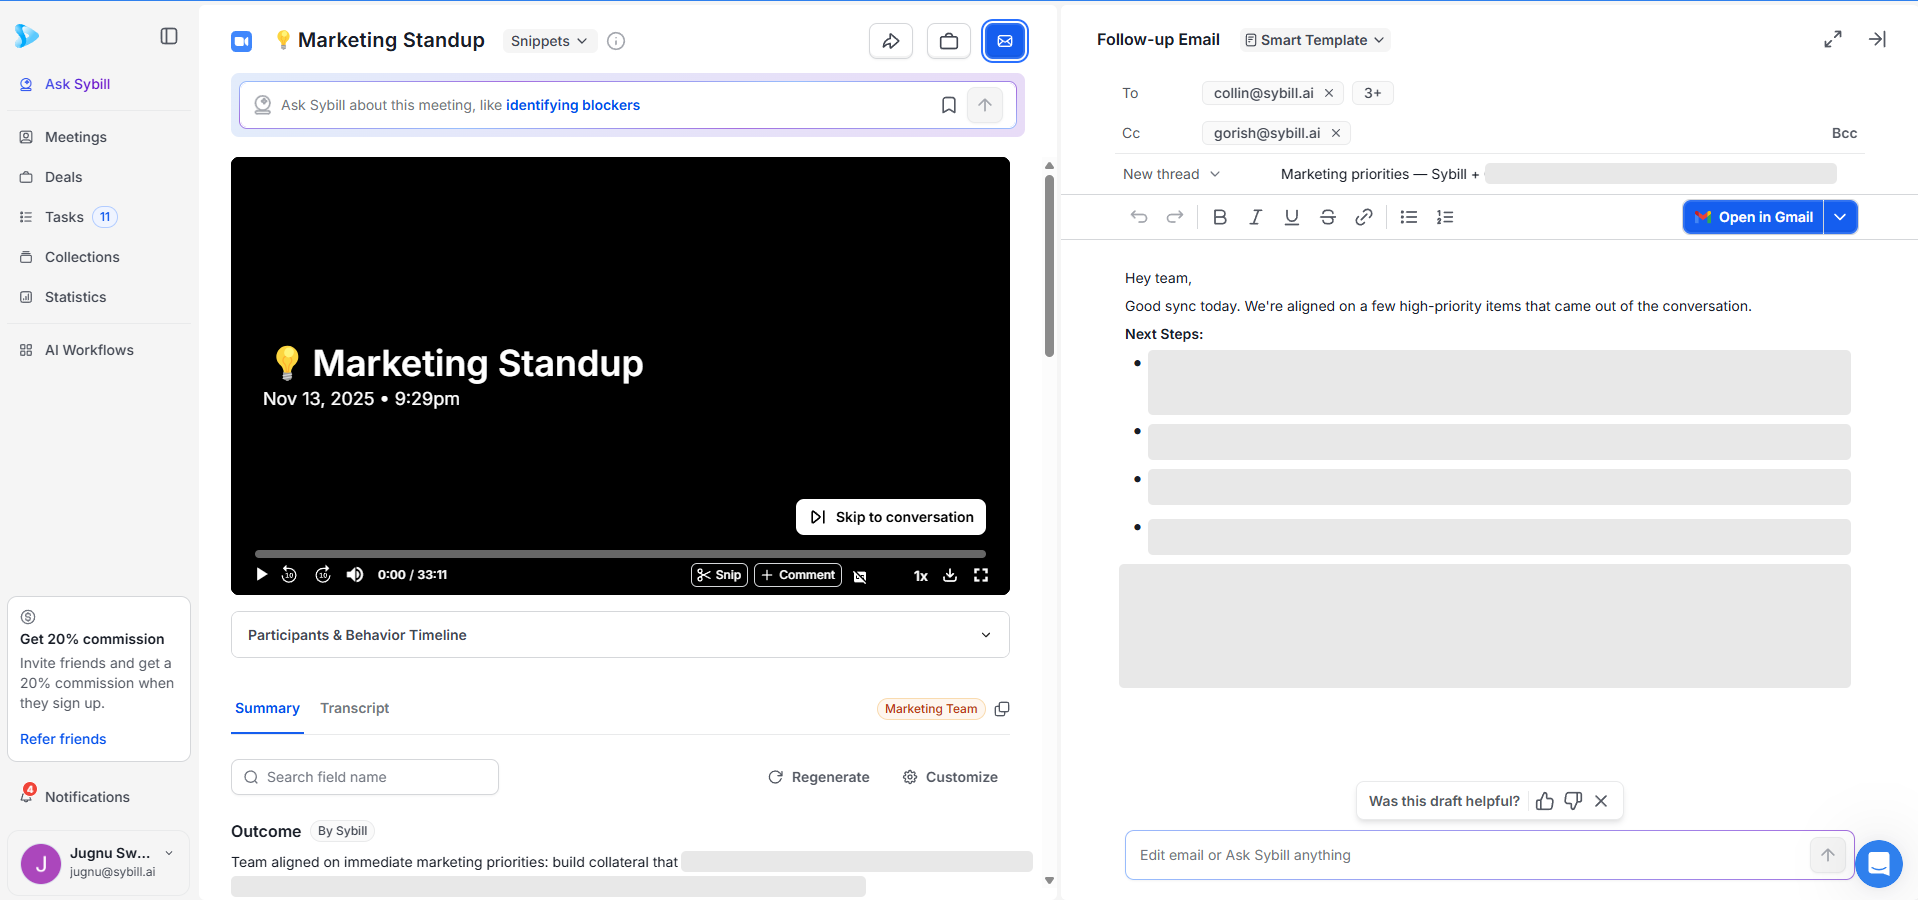
Task: Submit the meeting question arrow button
Action: (x=985, y=105)
